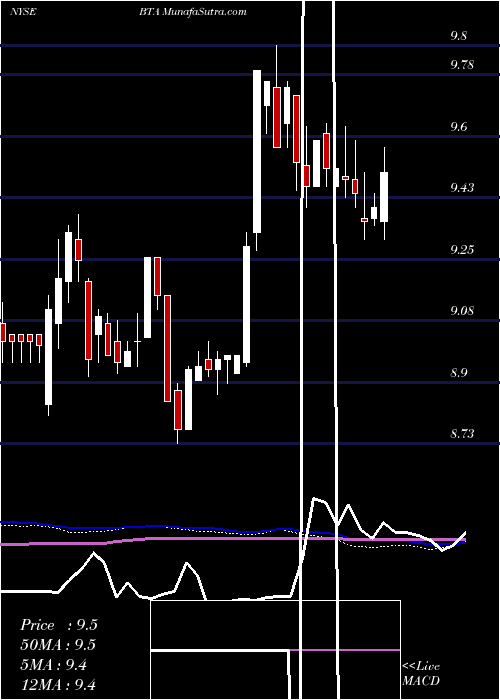Viewport: 500px width, 700px height.
Task: Click the Price : 9.5 readout
Action: [58, 625]
